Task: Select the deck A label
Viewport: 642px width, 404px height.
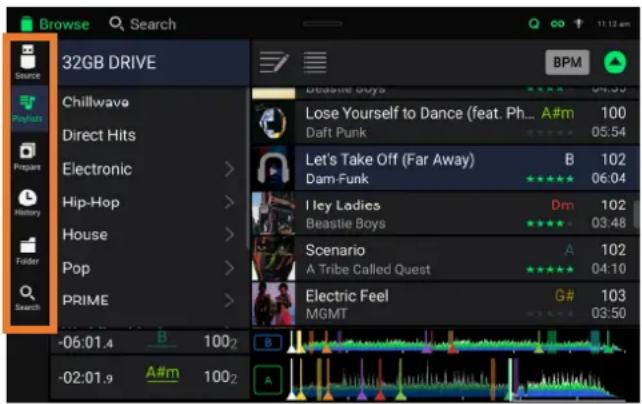Action: coord(268,380)
